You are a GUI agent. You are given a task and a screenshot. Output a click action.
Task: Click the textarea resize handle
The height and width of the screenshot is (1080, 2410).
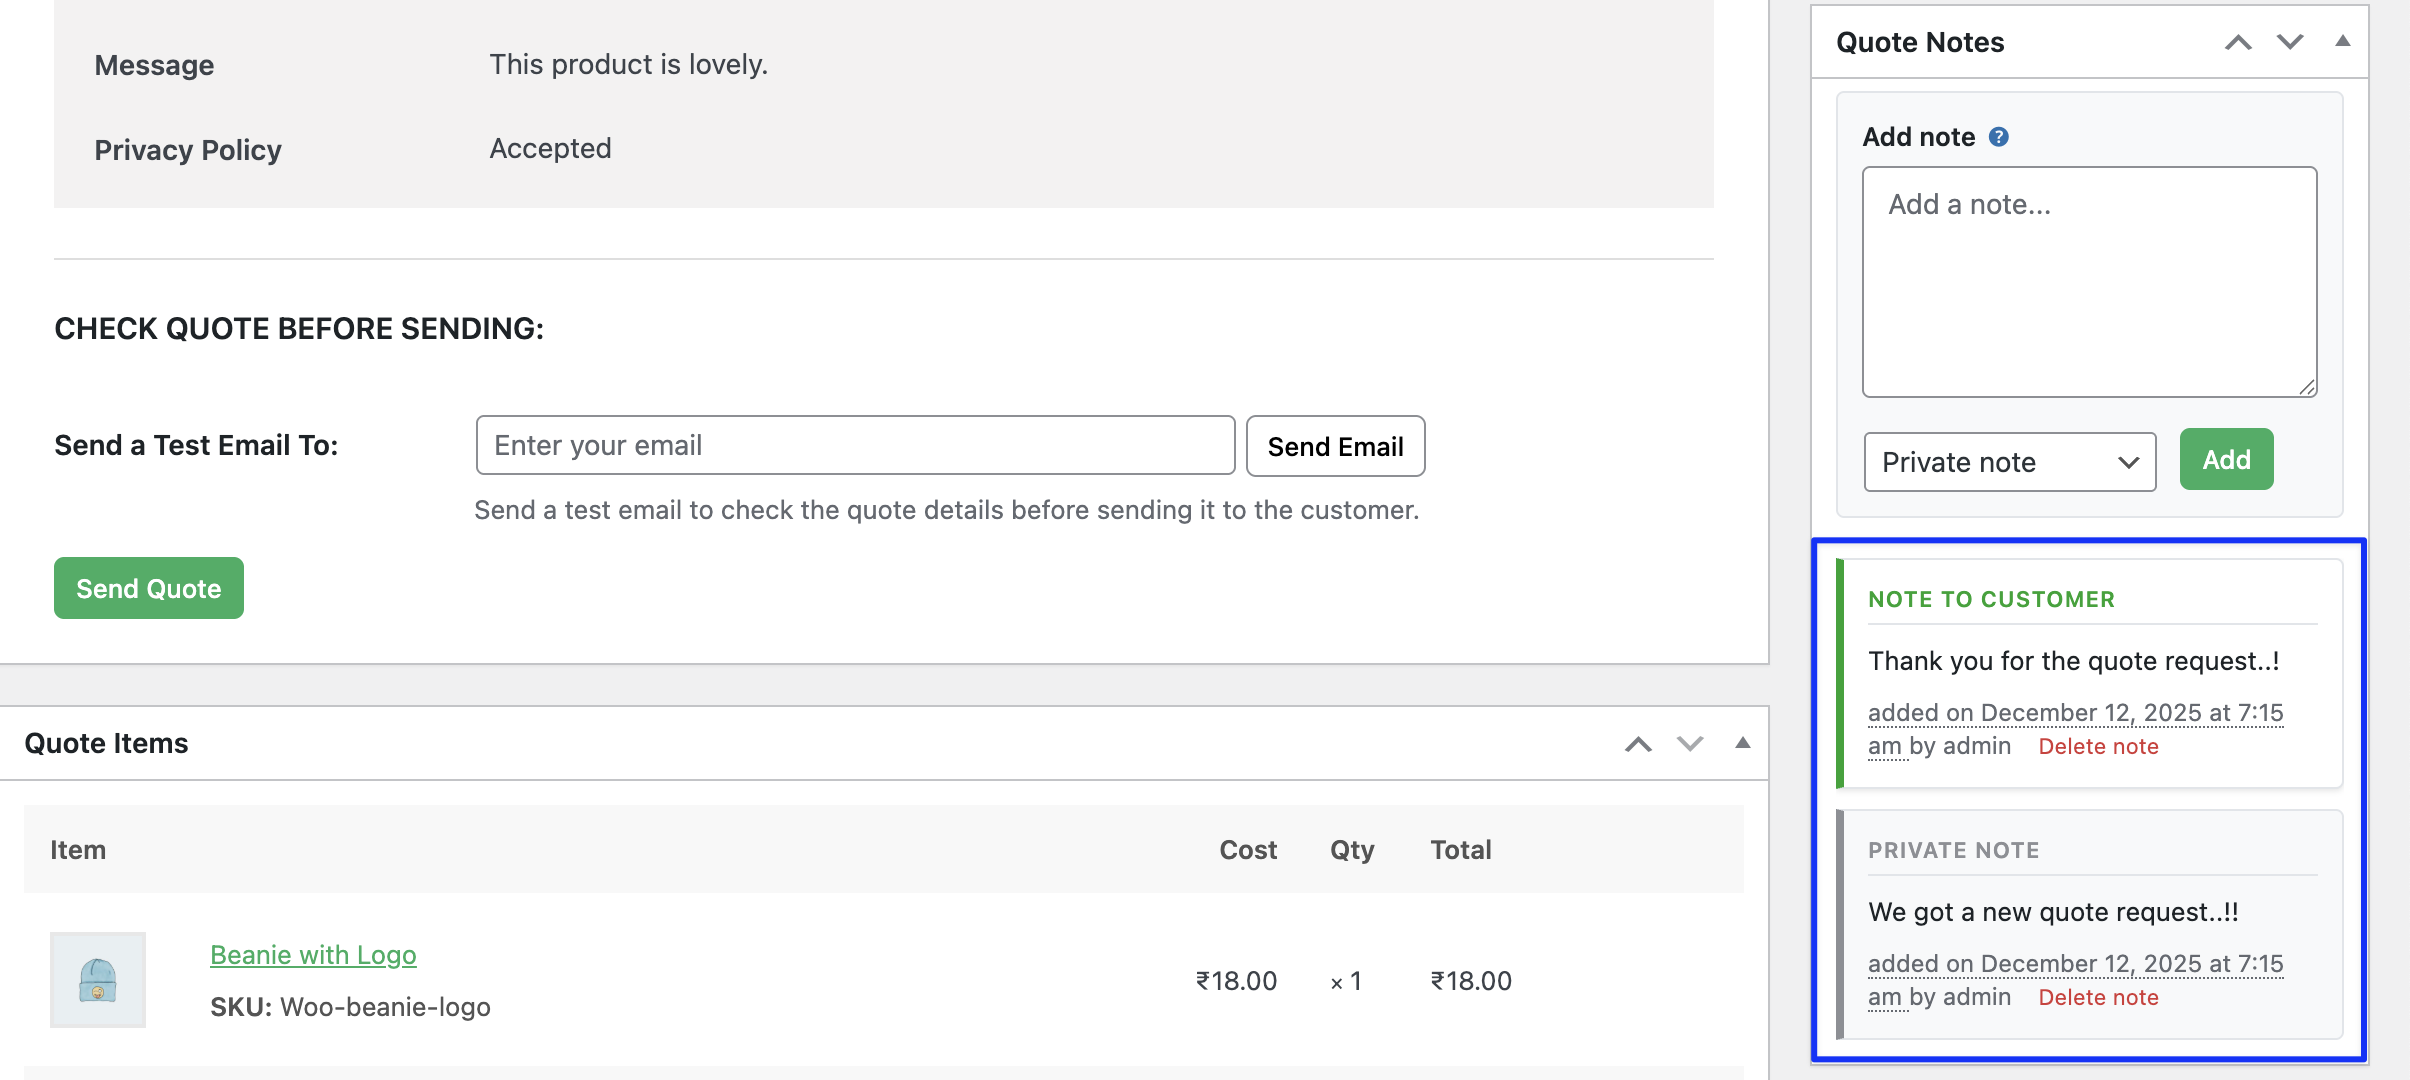click(x=2306, y=387)
